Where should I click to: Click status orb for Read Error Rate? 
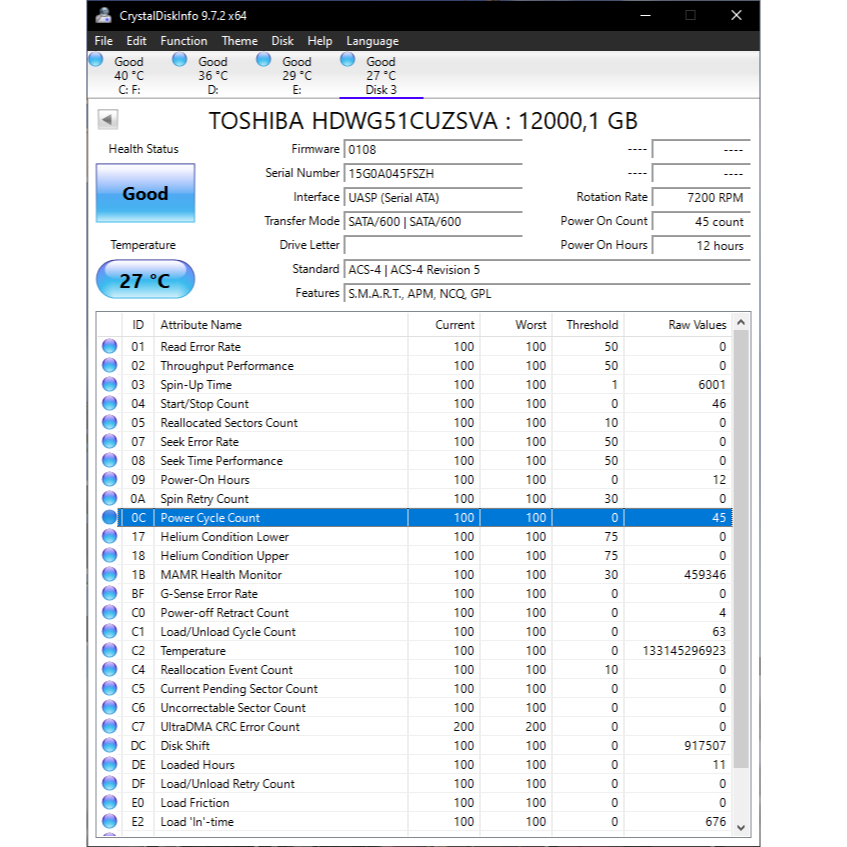pyautogui.click(x=109, y=347)
